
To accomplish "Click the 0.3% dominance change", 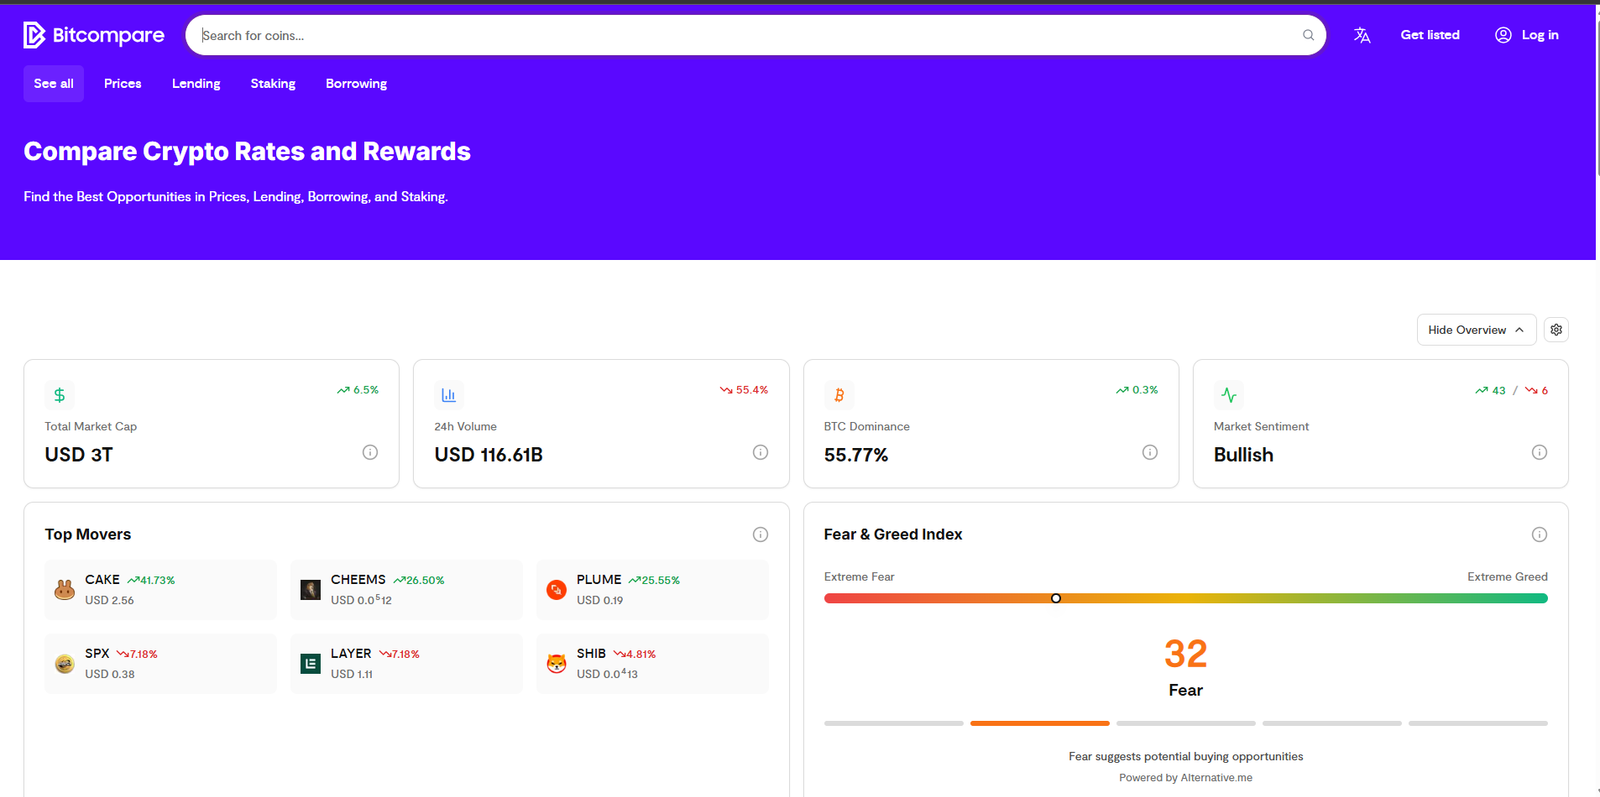I will point(1137,390).
